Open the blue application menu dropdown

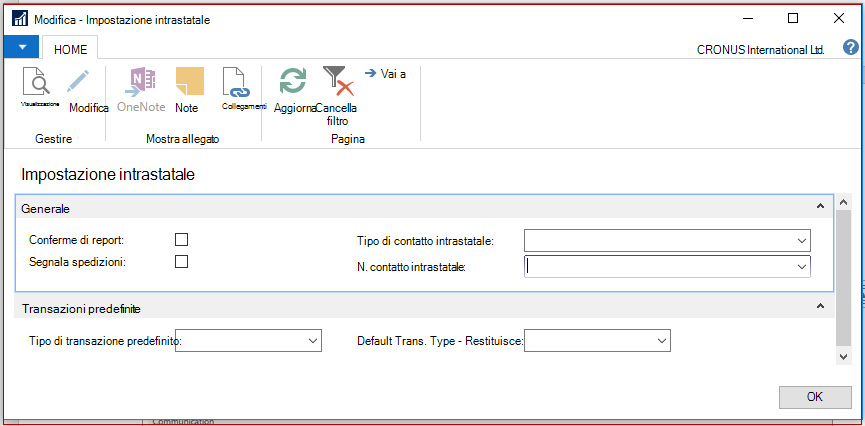(x=22, y=47)
